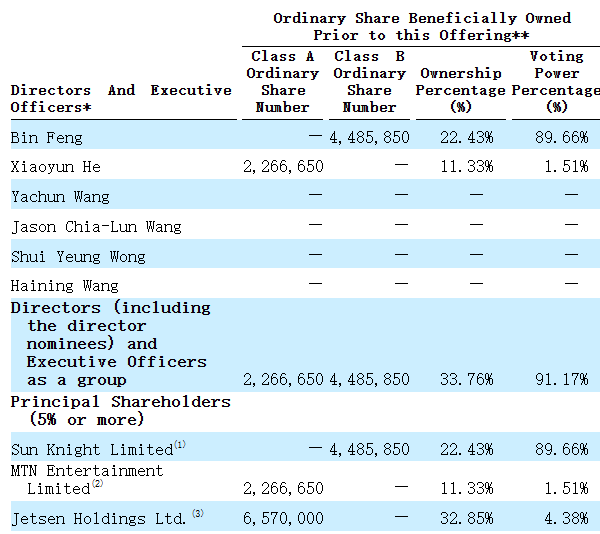Click the Class B Ordinary Share Number header
The height and width of the screenshot is (534, 600).
pos(369,82)
